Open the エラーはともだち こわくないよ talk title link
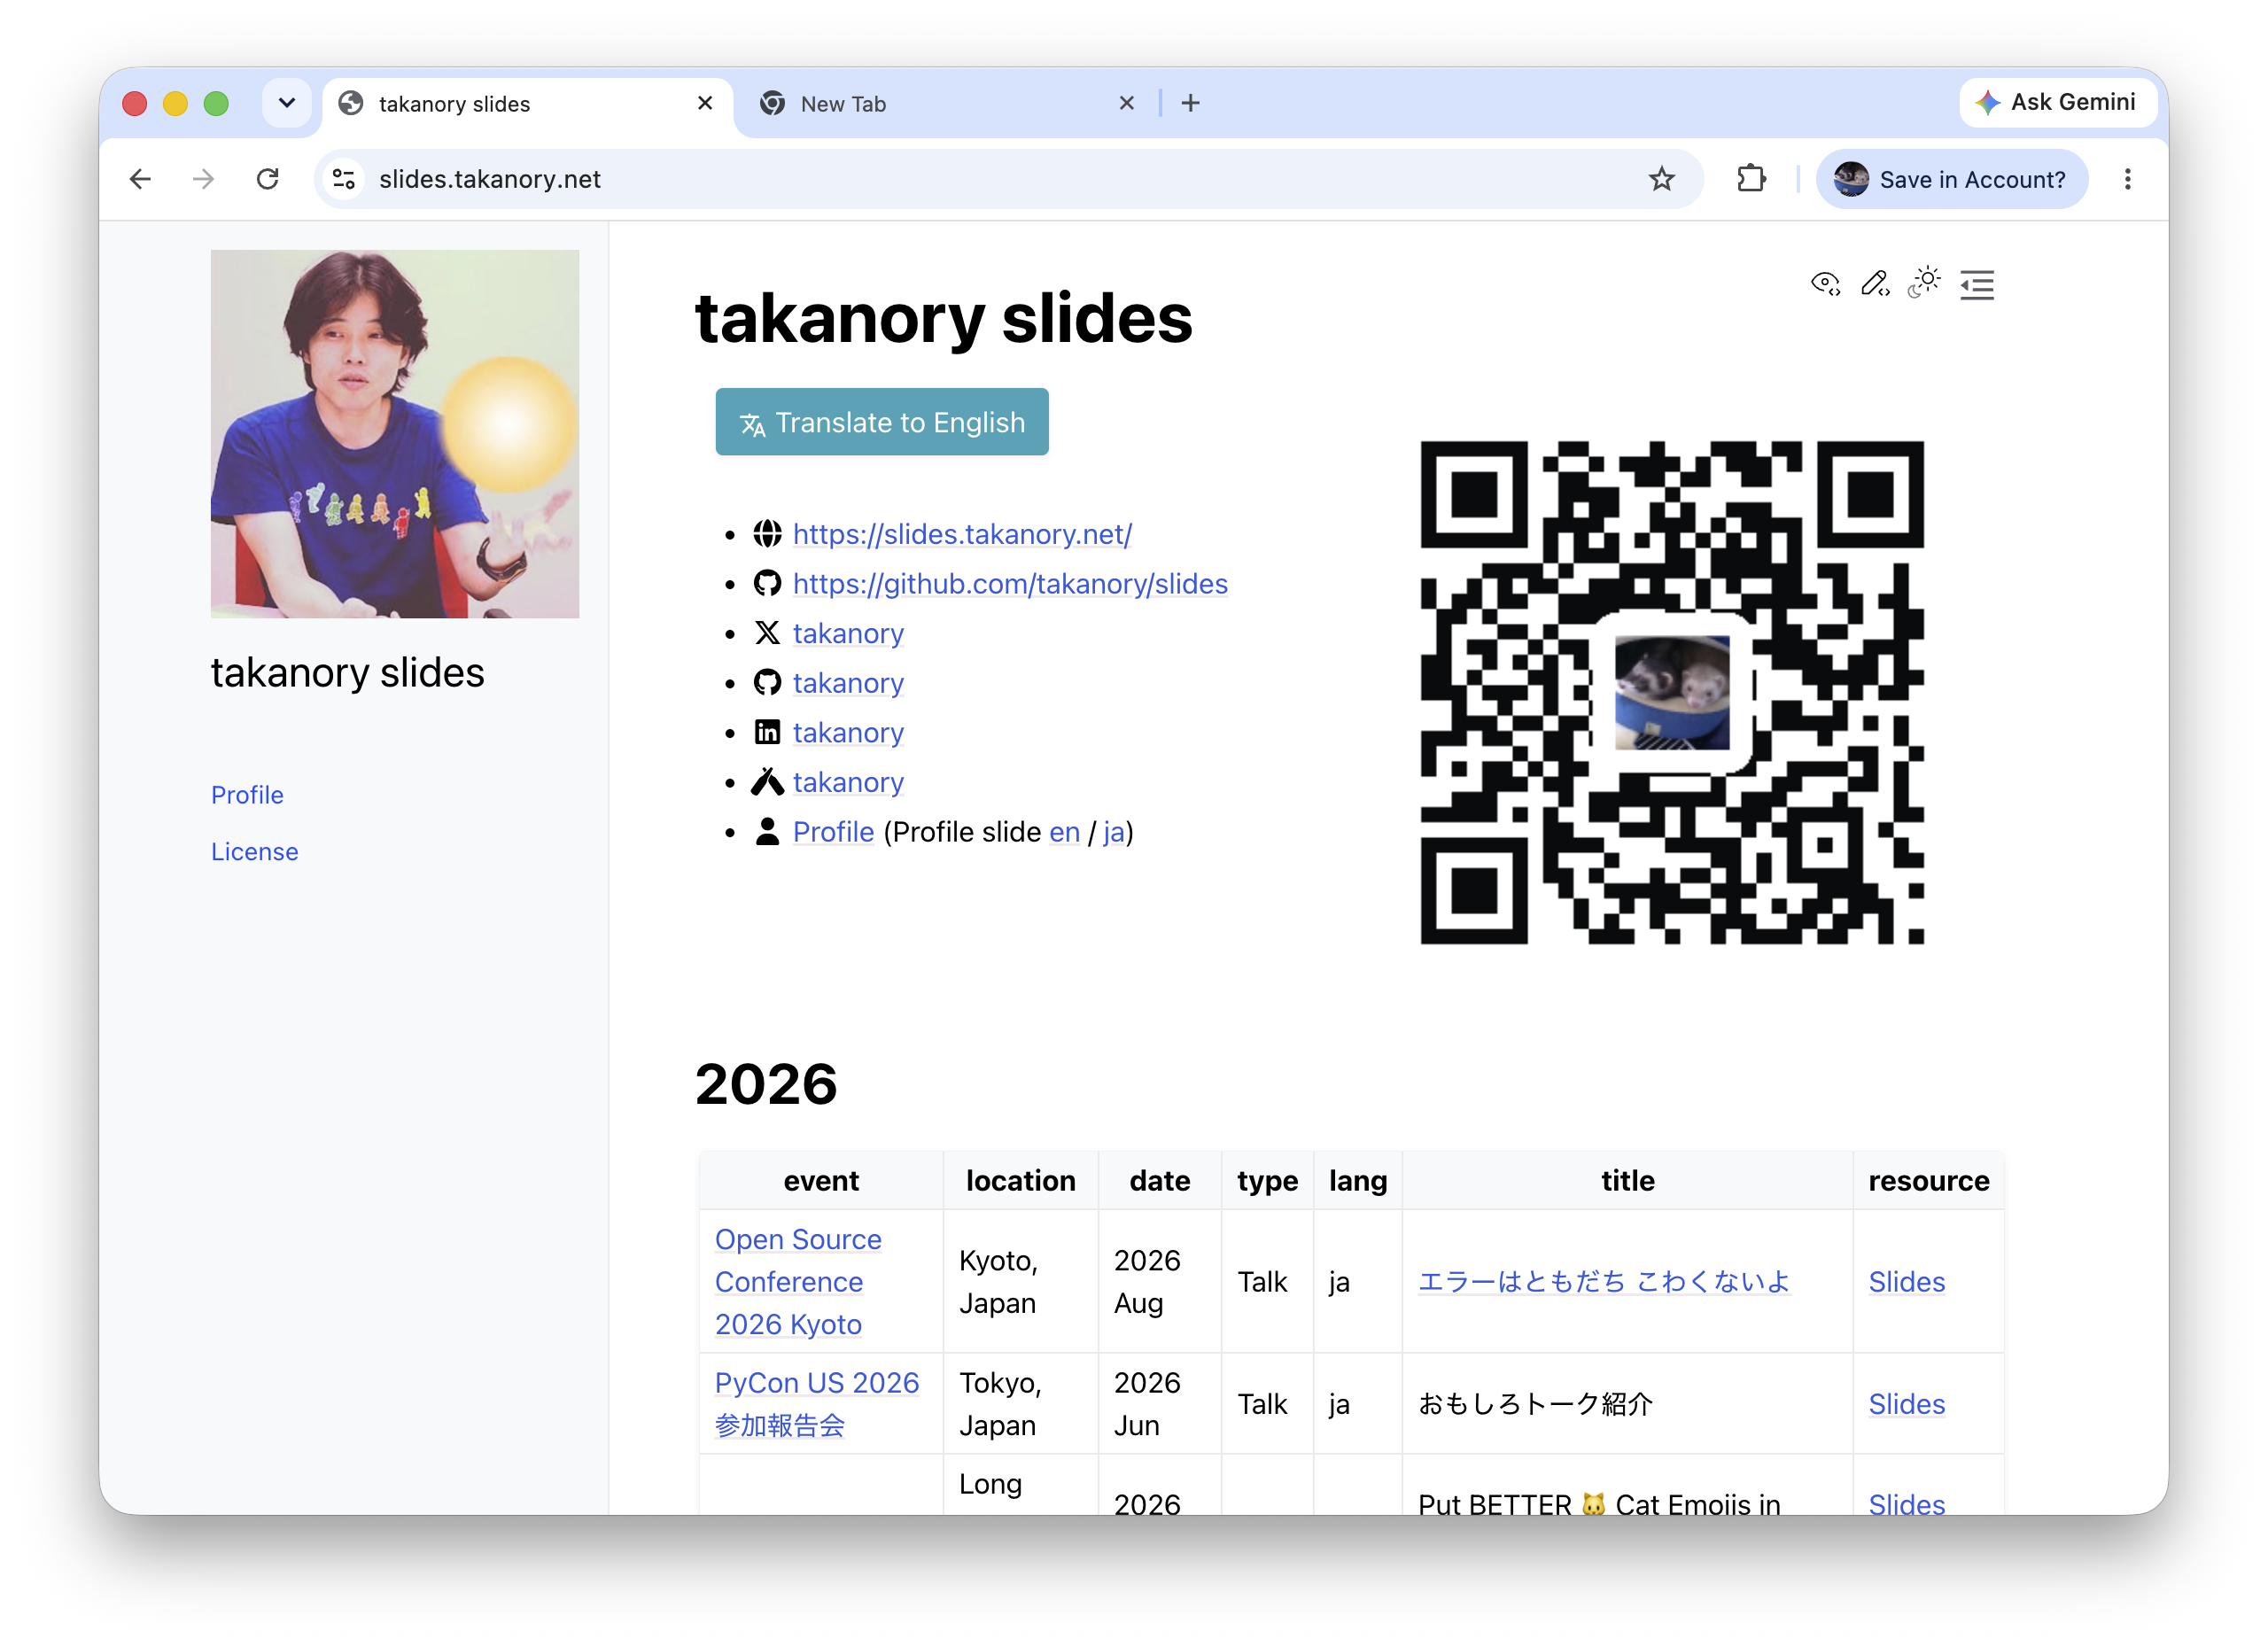This screenshot has width=2268, height=1646. [1603, 1282]
